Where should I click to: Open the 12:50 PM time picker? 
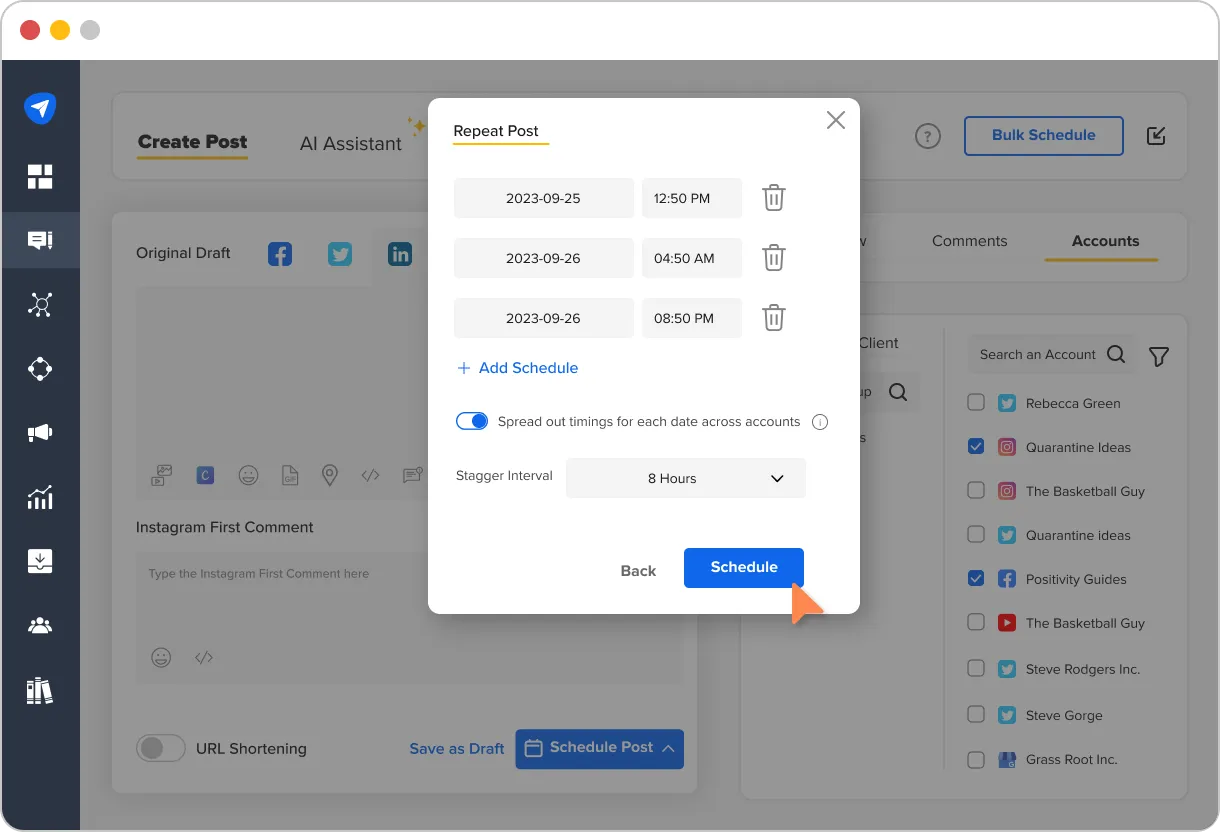(x=691, y=198)
